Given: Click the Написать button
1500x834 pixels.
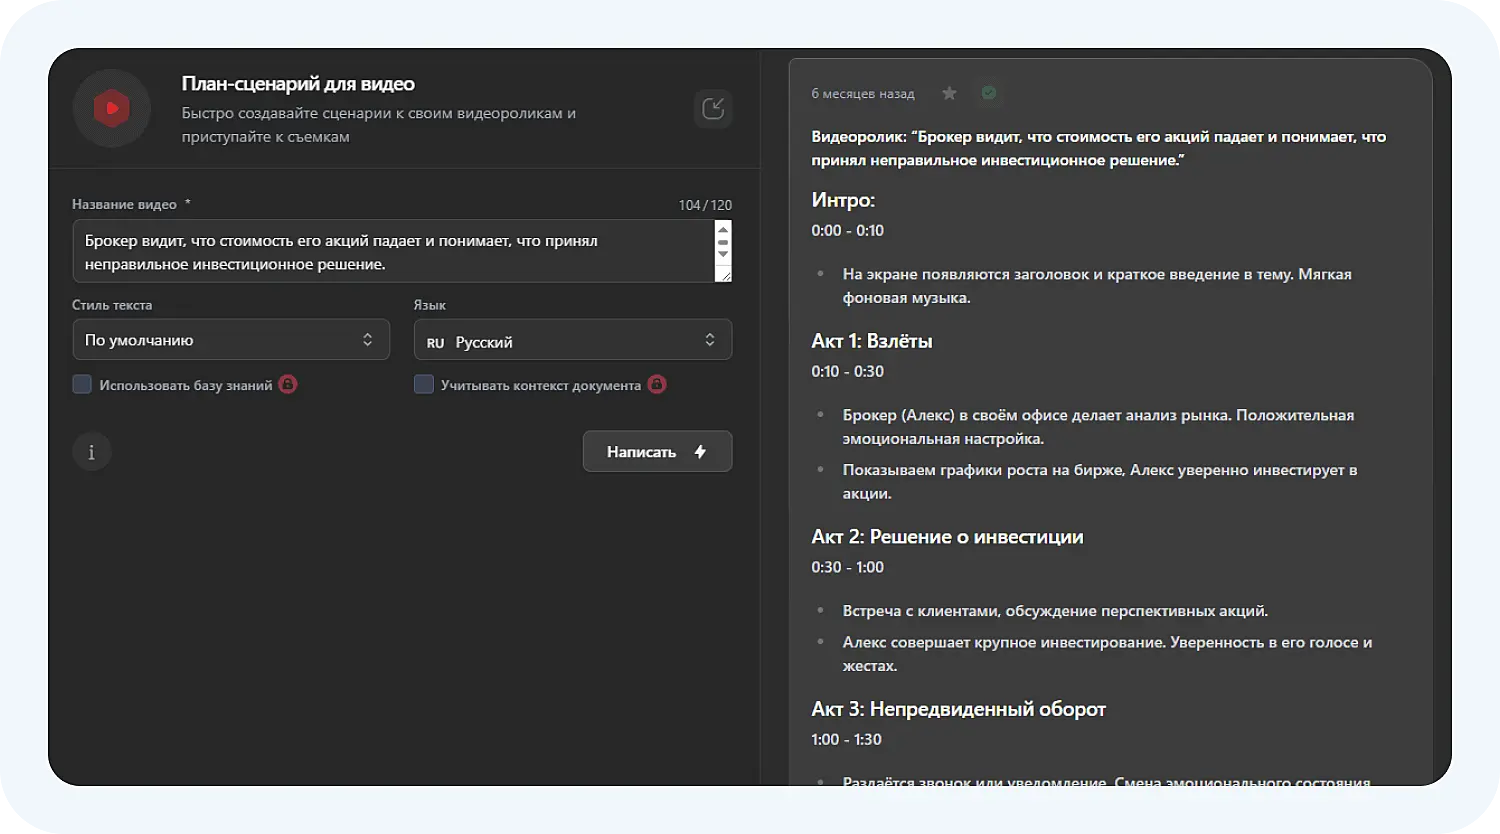Looking at the screenshot, I should [657, 452].
